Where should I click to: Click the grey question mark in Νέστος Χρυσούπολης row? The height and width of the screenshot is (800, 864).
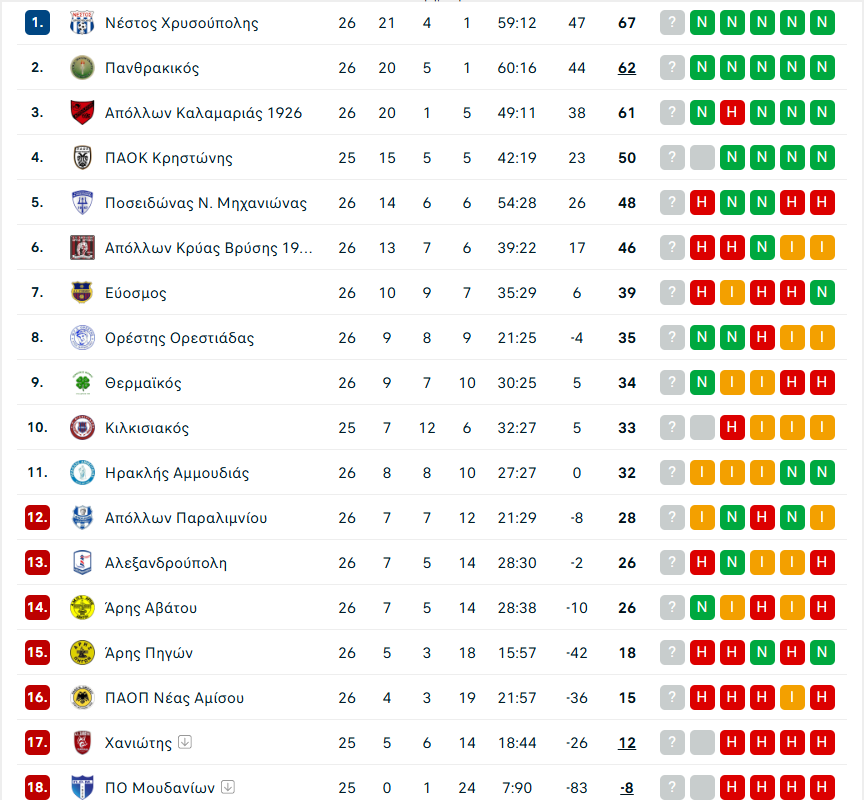[x=672, y=23]
